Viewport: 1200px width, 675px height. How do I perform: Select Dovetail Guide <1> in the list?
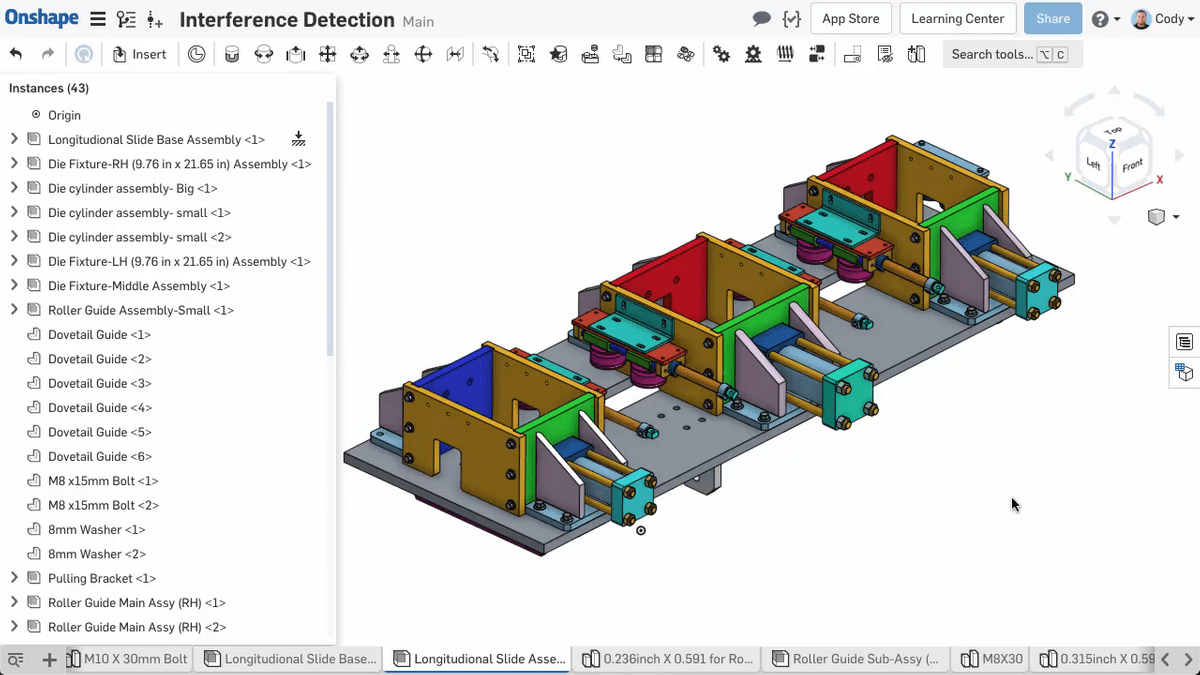(99, 335)
